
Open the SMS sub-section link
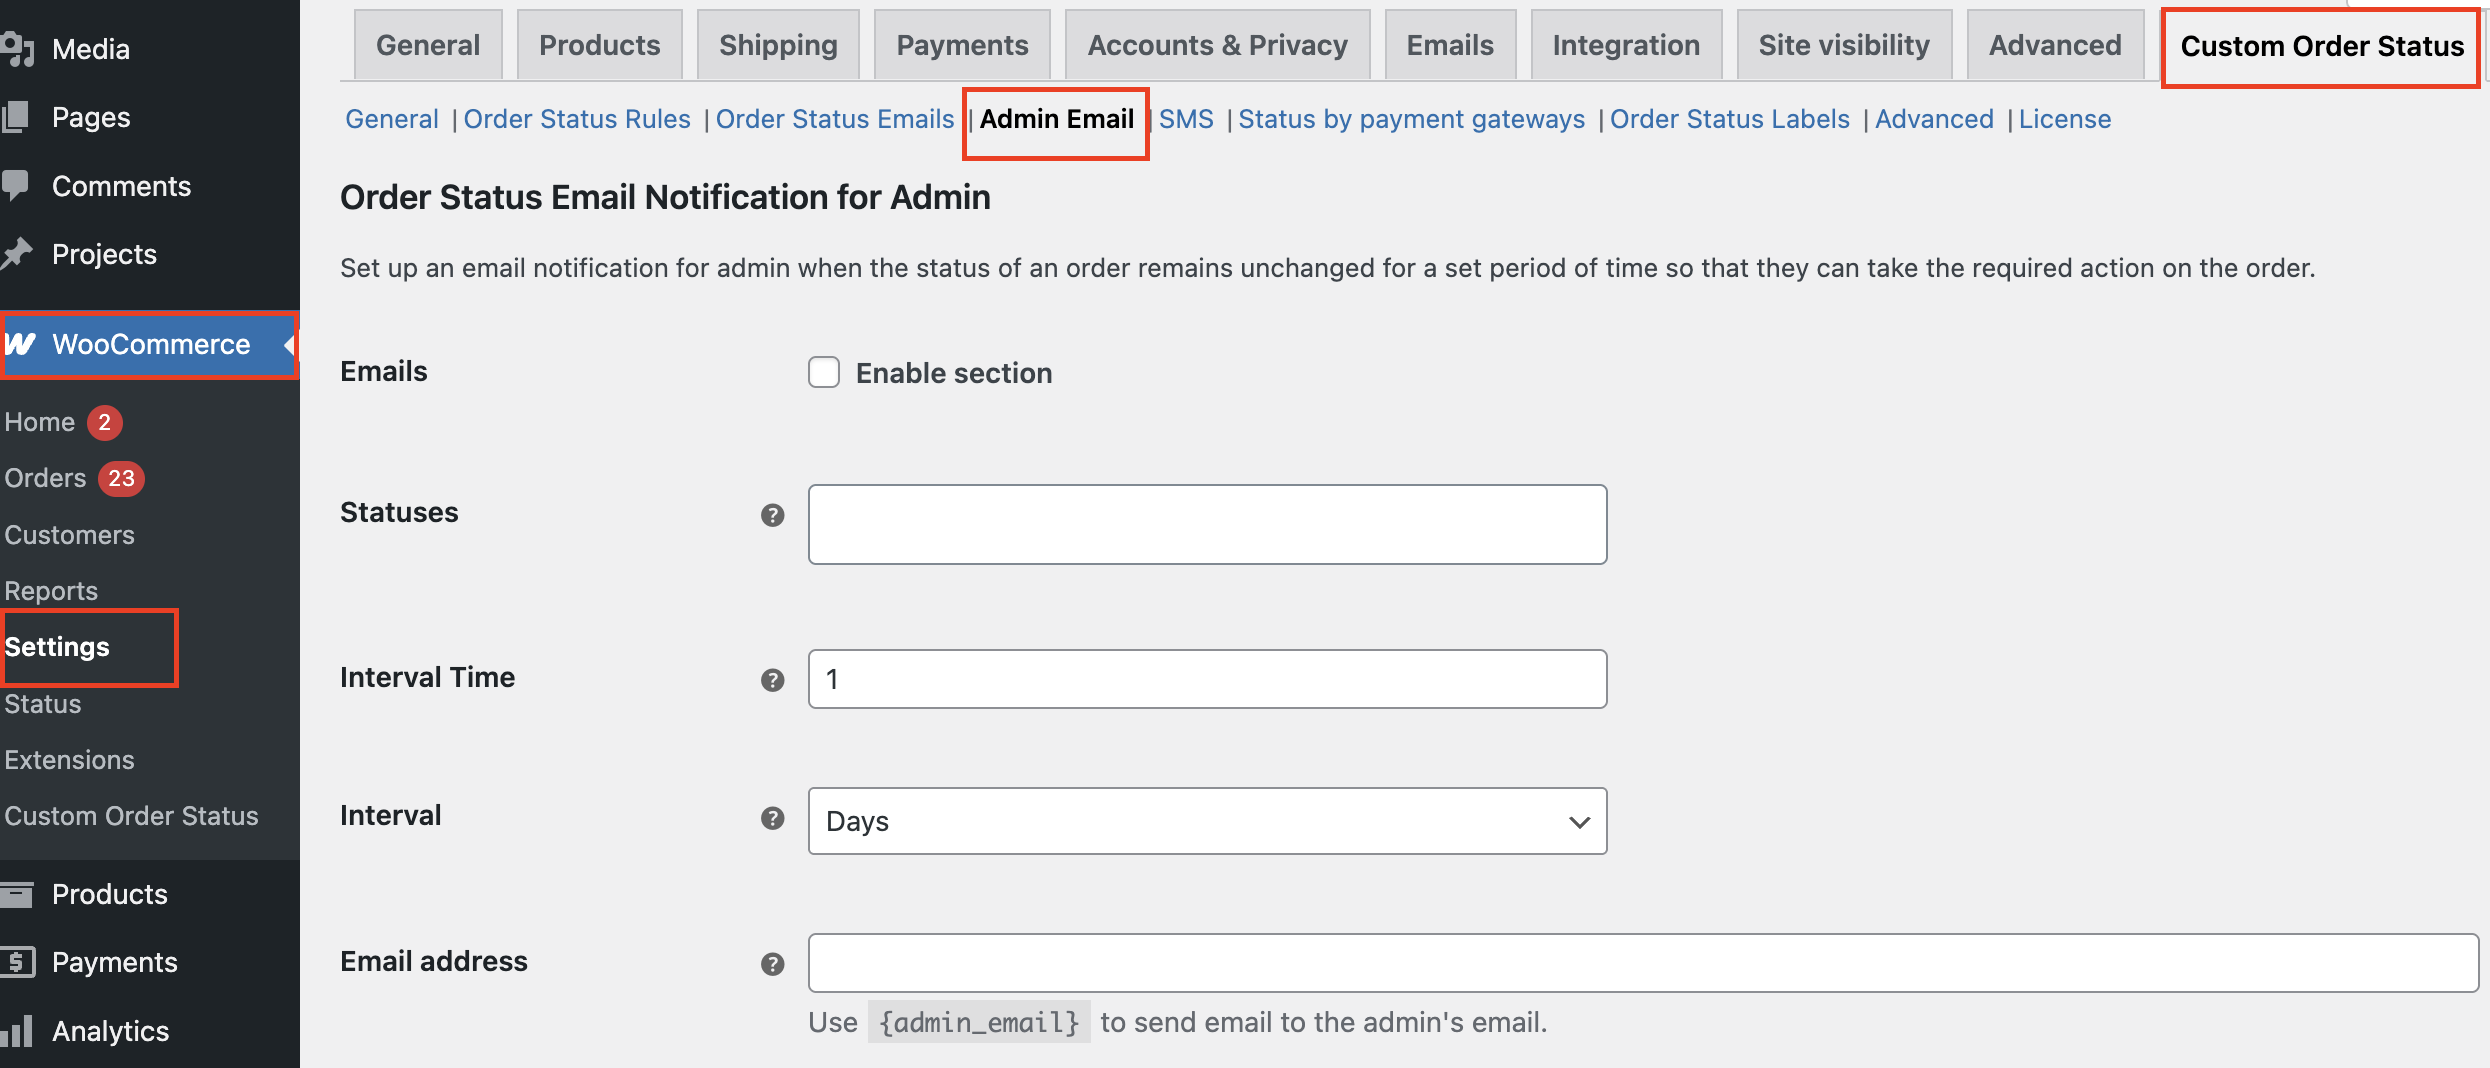(x=1186, y=119)
